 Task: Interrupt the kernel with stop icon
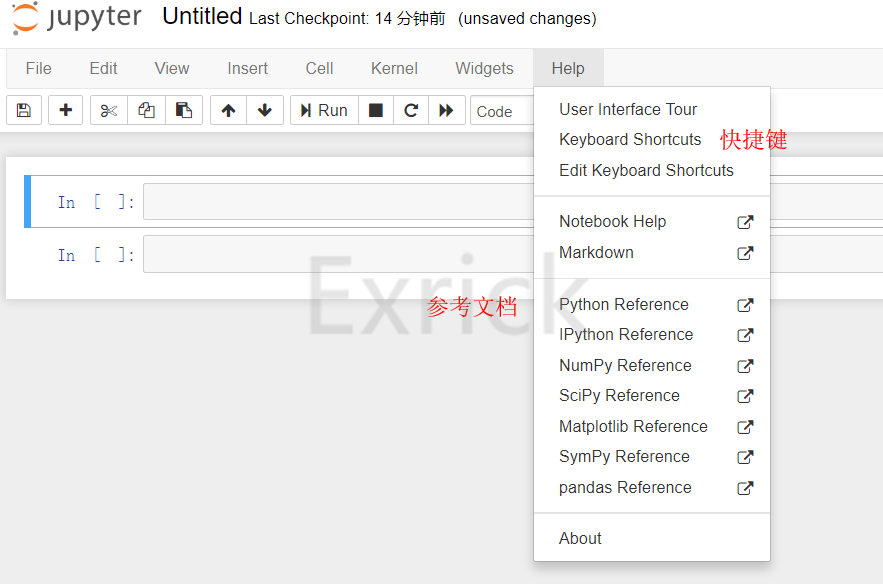[376, 110]
